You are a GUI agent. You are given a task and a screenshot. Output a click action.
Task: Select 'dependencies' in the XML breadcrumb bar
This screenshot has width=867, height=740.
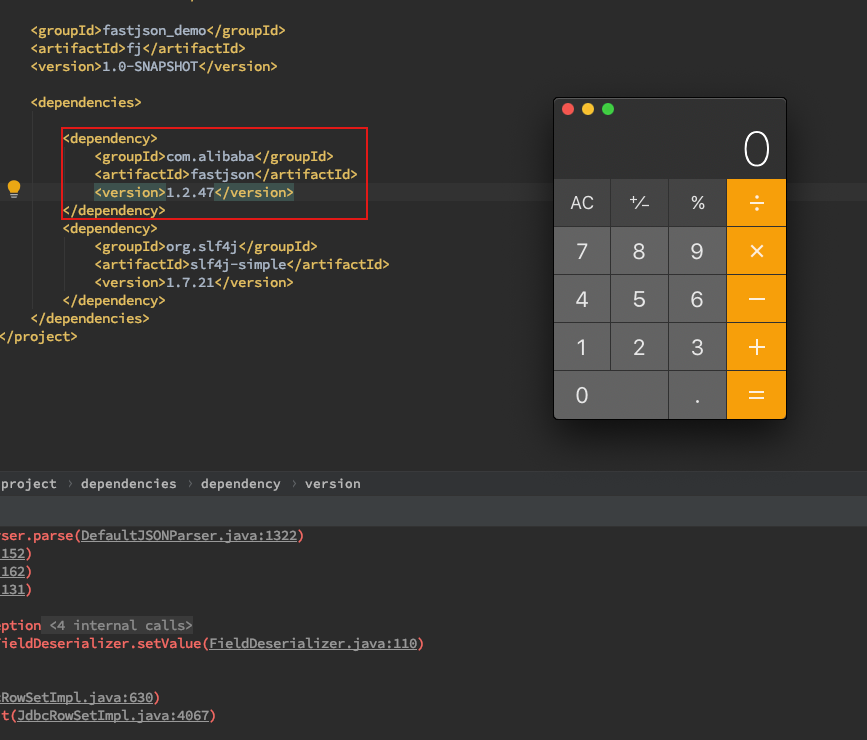pyautogui.click(x=129, y=484)
